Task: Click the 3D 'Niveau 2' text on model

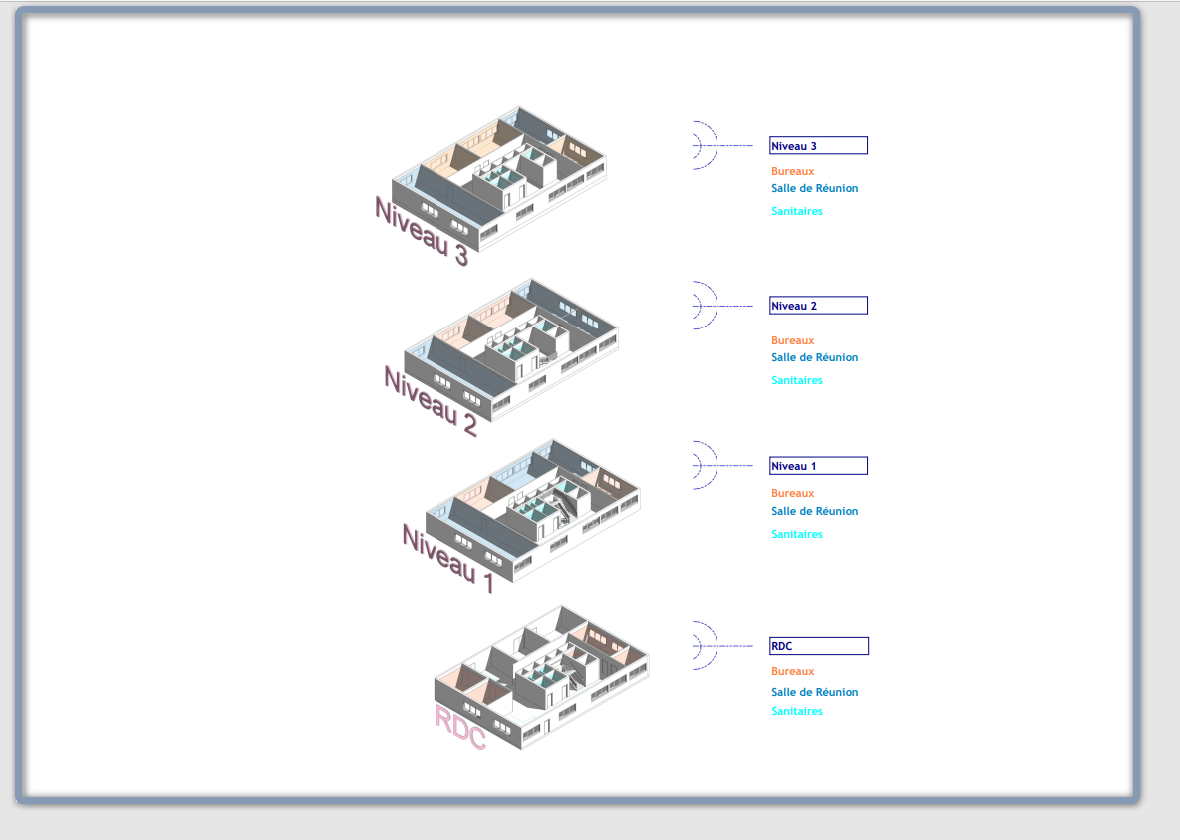Action: [x=431, y=401]
